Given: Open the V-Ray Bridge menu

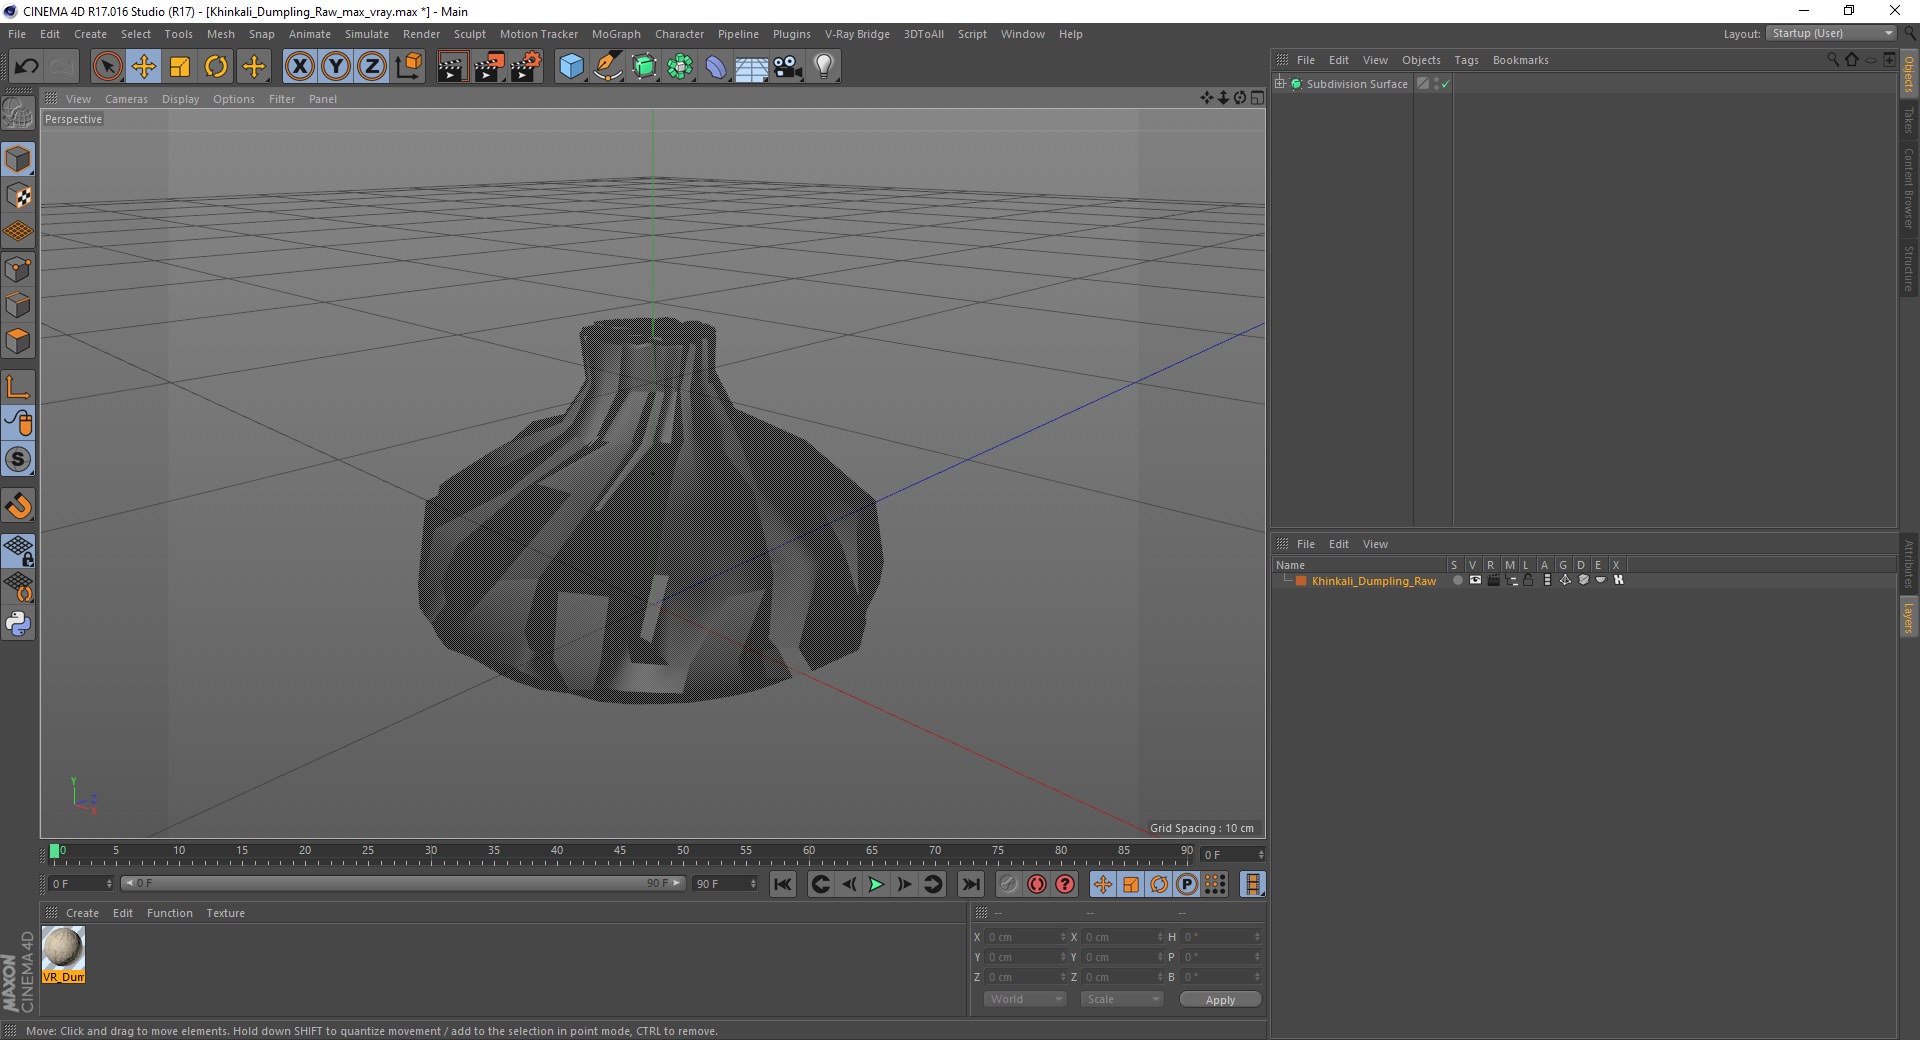Looking at the screenshot, I should coord(857,34).
